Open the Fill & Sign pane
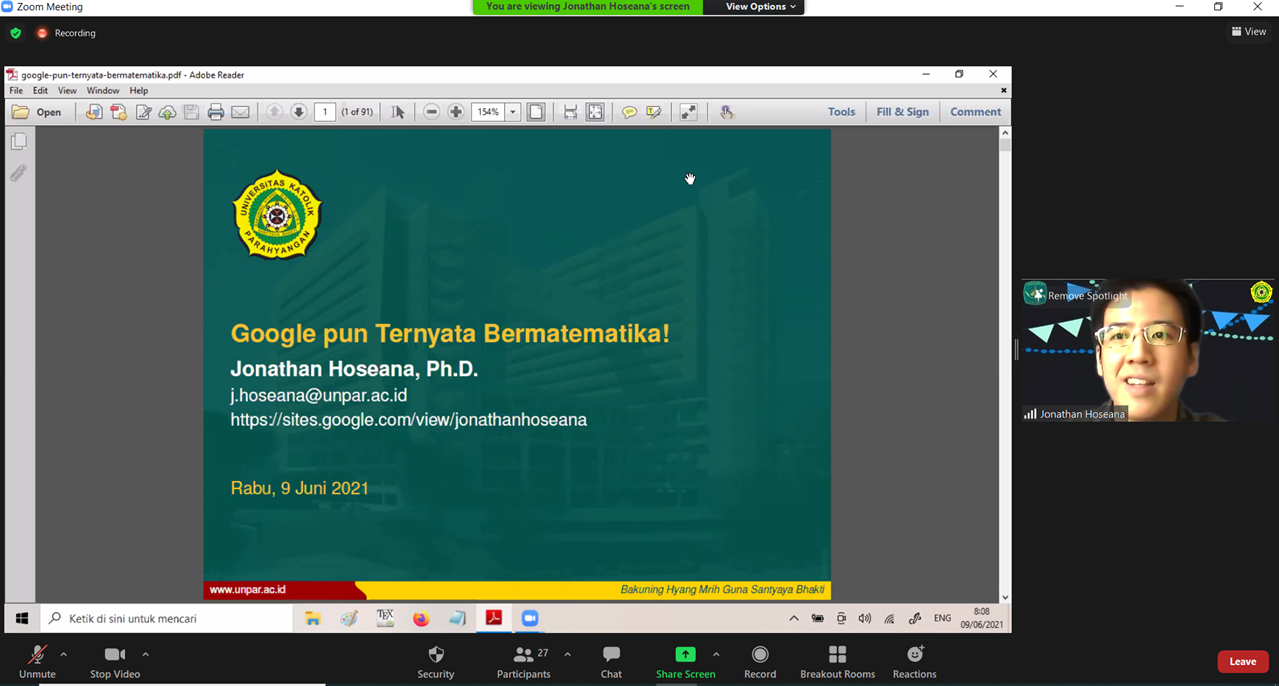Image resolution: width=1279 pixels, height=686 pixels. coord(902,112)
